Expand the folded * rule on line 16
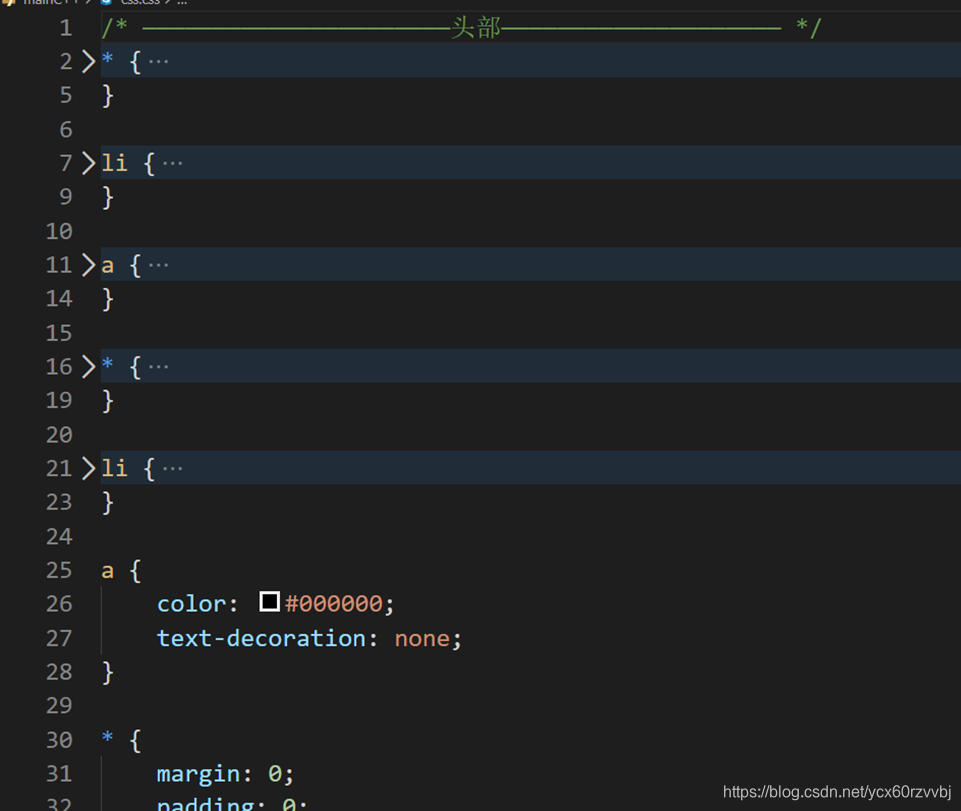Screen dimensions: 961x811 coord(87,366)
